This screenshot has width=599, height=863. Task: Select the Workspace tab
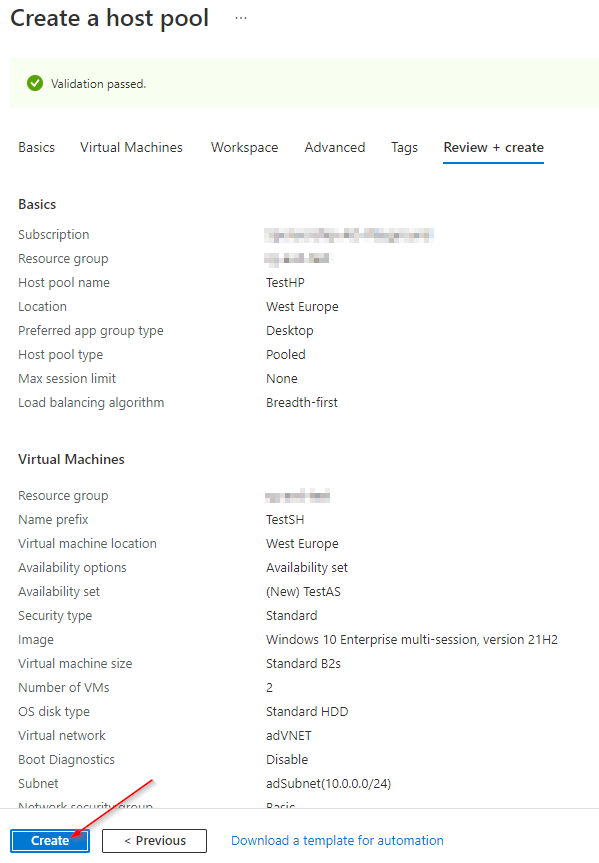pos(244,148)
